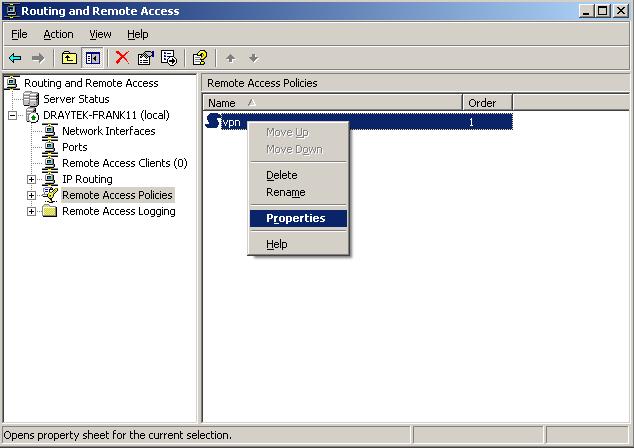Screen dimensions: 634x448
Task: Open the Action menu
Action: point(59,34)
